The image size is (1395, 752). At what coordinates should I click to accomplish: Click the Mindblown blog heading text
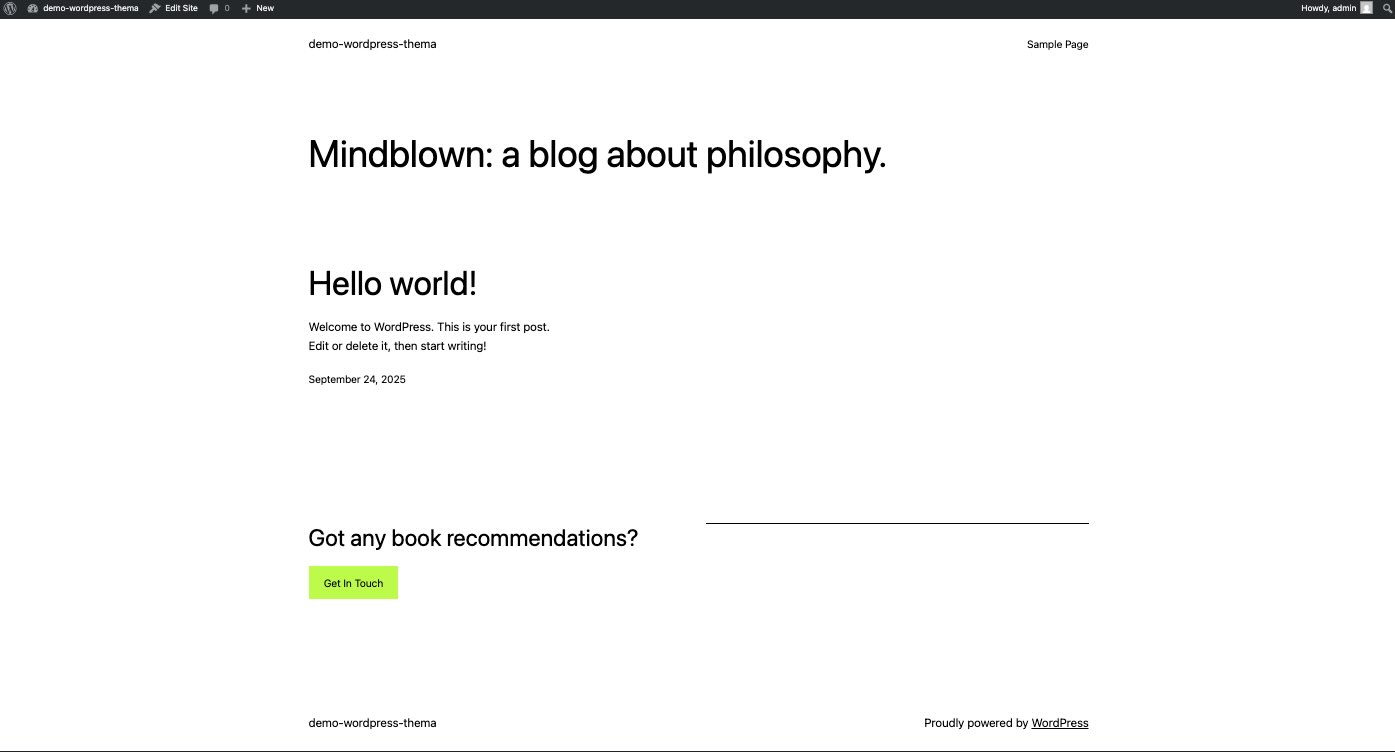click(597, 155)
